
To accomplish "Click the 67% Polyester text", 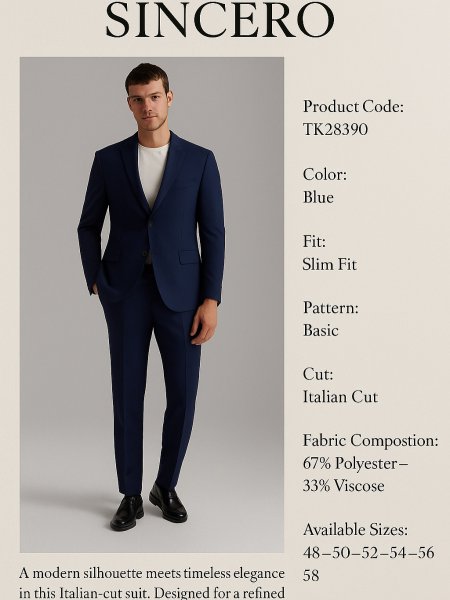I will pos(355,464).
